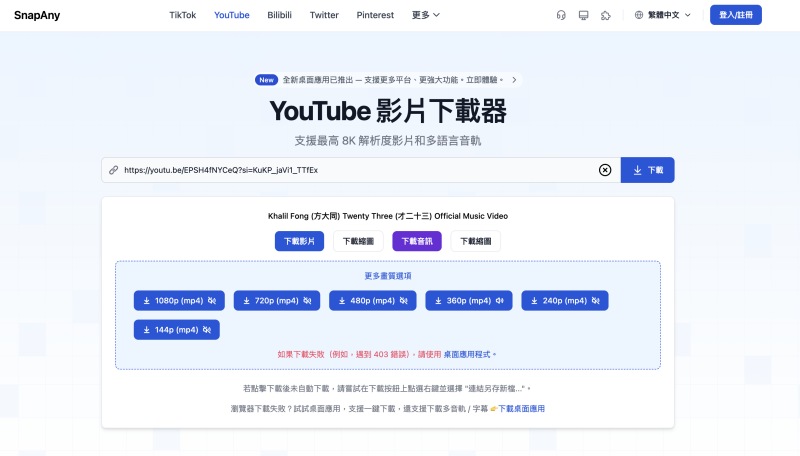This screenshot has height=456, width=800.
Task: Expand the 更多 menu dropdown
Action: coord(426,15)
